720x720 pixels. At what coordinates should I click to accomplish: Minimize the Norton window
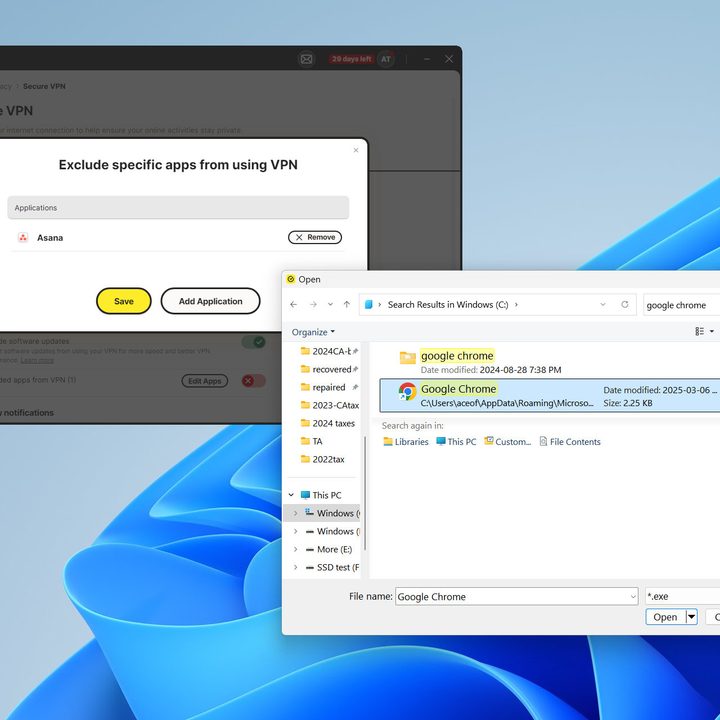click(427, 59)
